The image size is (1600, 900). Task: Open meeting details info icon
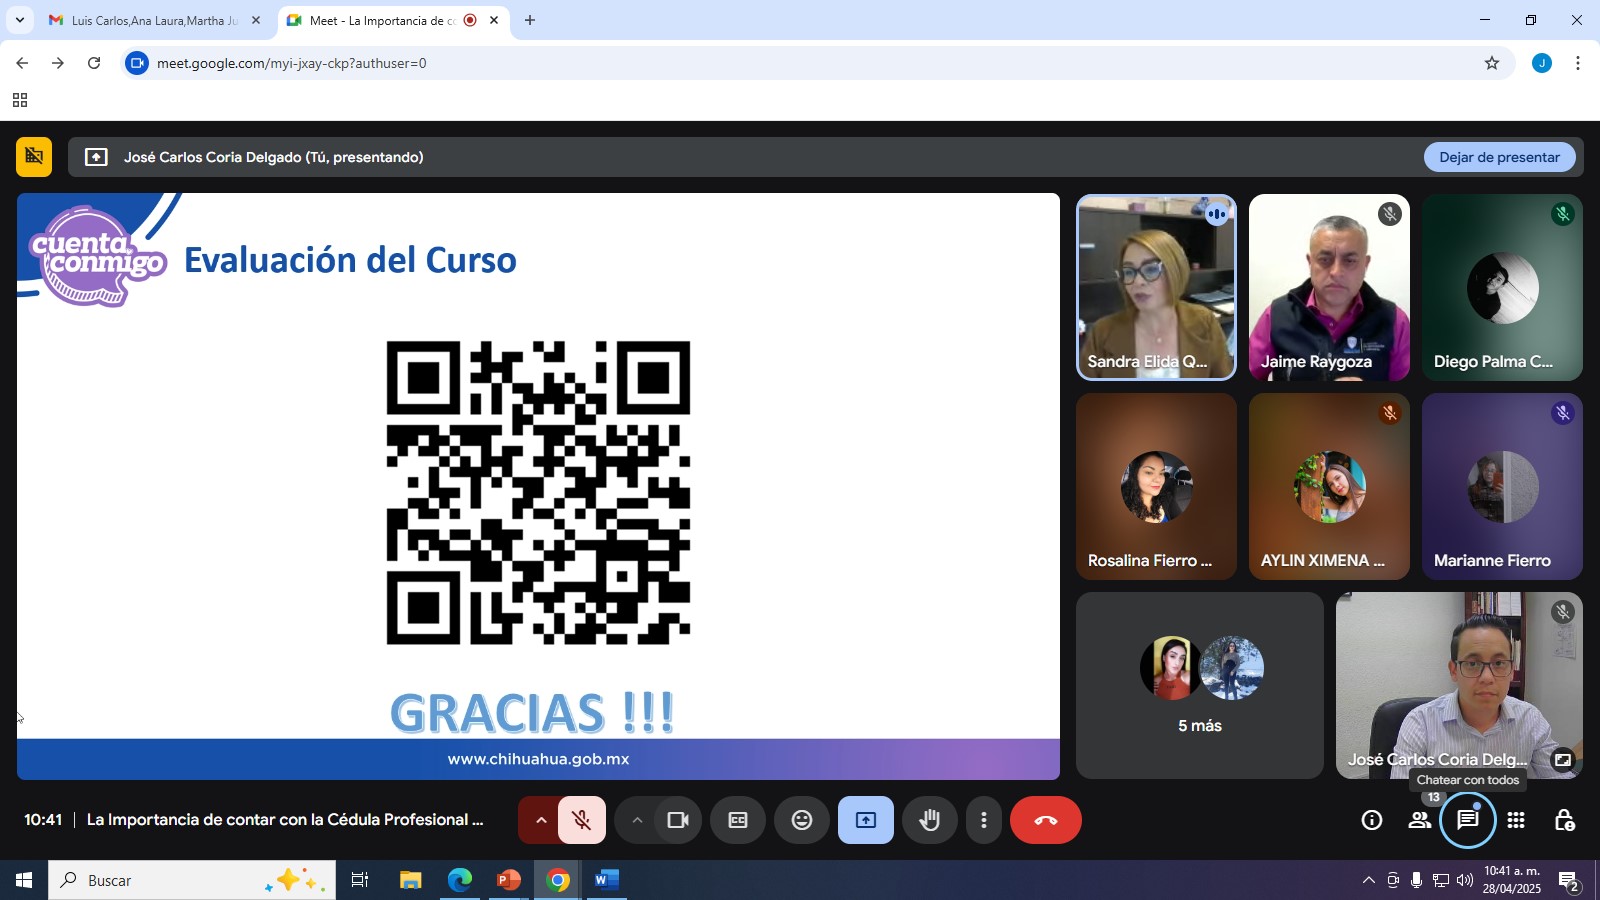(x=1372, y=820)
